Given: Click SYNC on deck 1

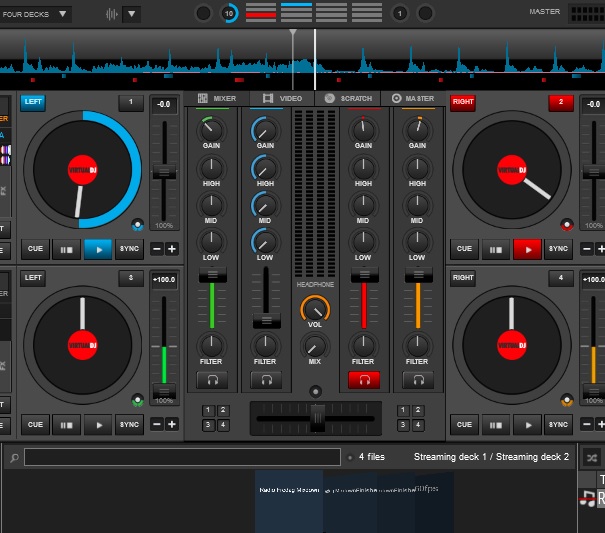Looking at the screenshot, I should coord(129,249).
